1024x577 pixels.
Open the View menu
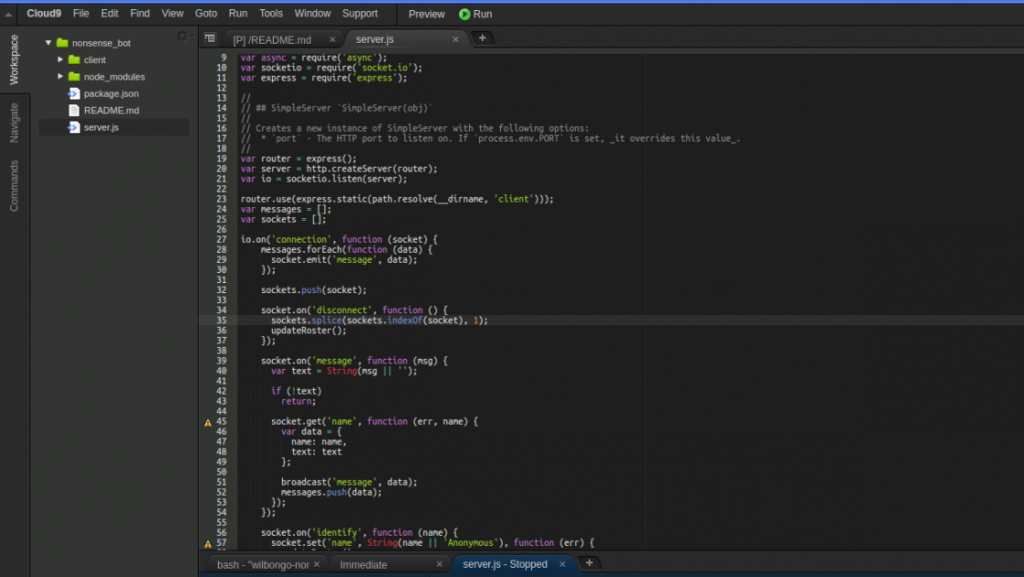172,13
